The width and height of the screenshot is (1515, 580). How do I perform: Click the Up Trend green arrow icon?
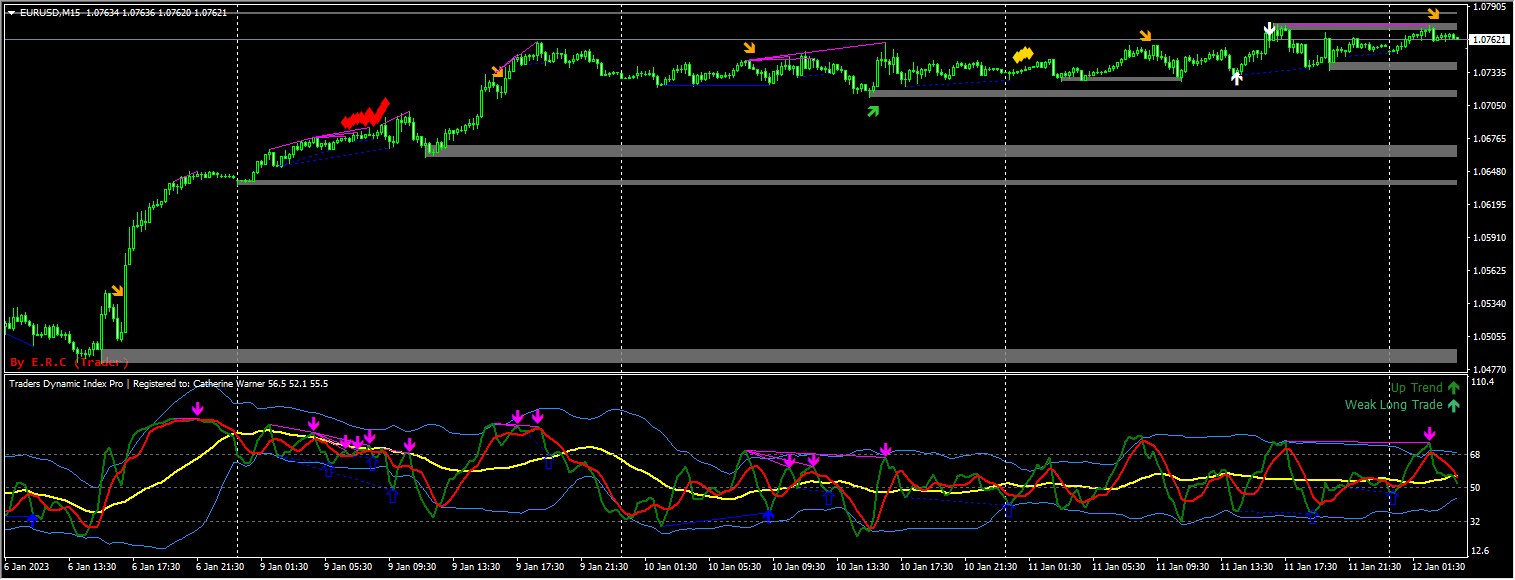1453,388
